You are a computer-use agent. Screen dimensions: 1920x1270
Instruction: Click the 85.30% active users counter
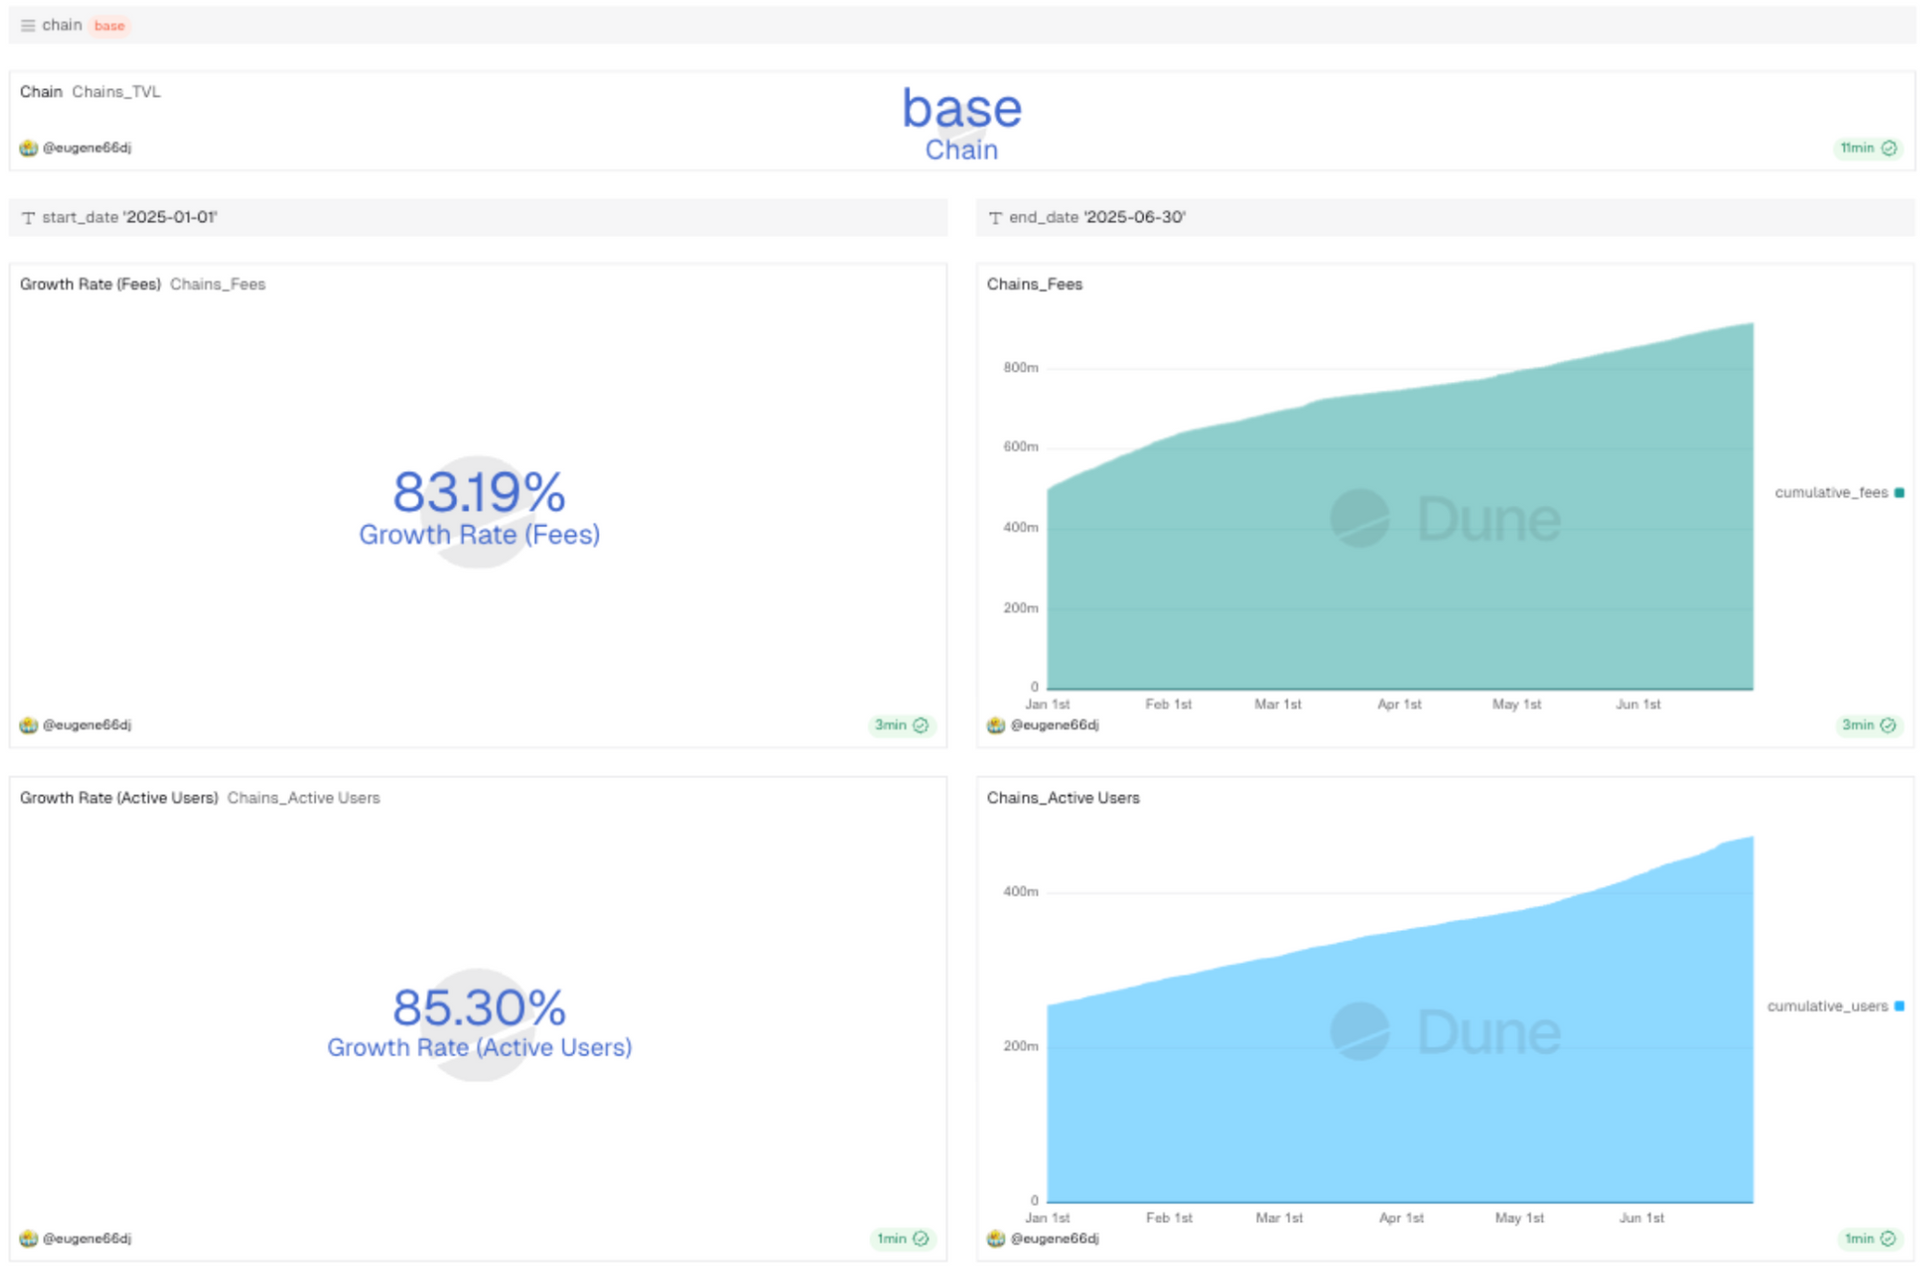point(479,1007)
